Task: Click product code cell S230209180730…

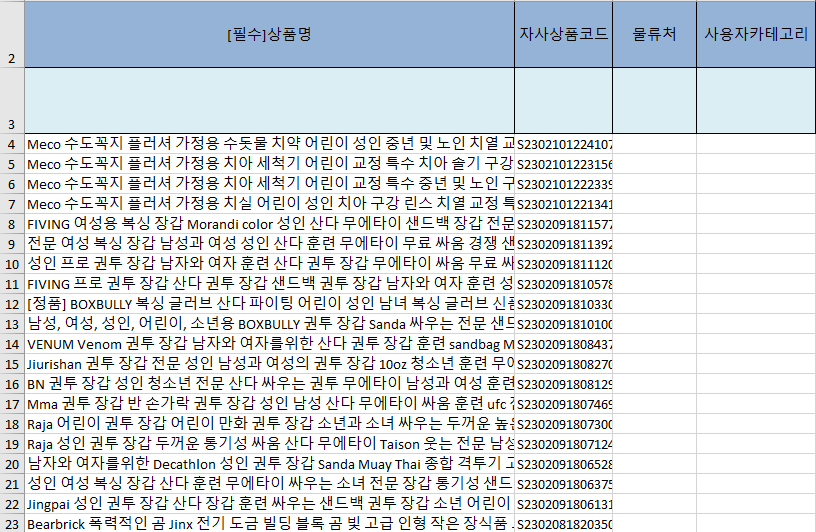Action: click(564, 424)
